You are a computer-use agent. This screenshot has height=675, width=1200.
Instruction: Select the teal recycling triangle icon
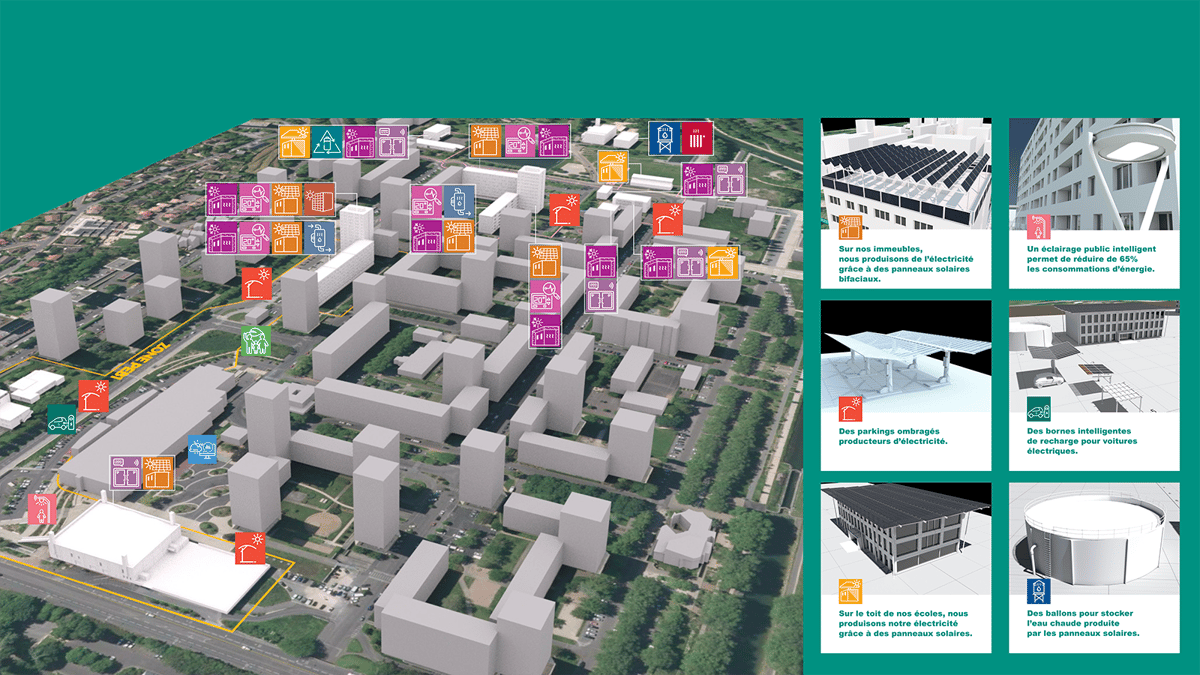(326, 142)
